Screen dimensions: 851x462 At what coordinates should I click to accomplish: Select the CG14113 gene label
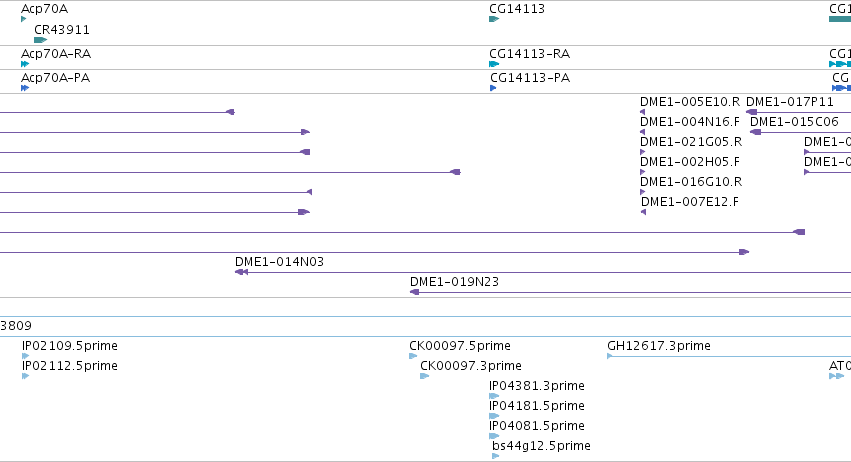click(517, 9)
